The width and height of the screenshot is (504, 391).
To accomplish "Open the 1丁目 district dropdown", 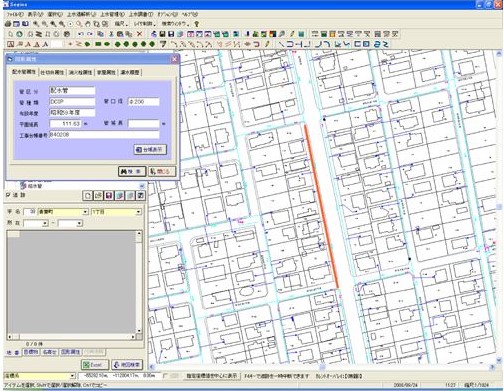I will pyautogui.click(x=116, y=212).
